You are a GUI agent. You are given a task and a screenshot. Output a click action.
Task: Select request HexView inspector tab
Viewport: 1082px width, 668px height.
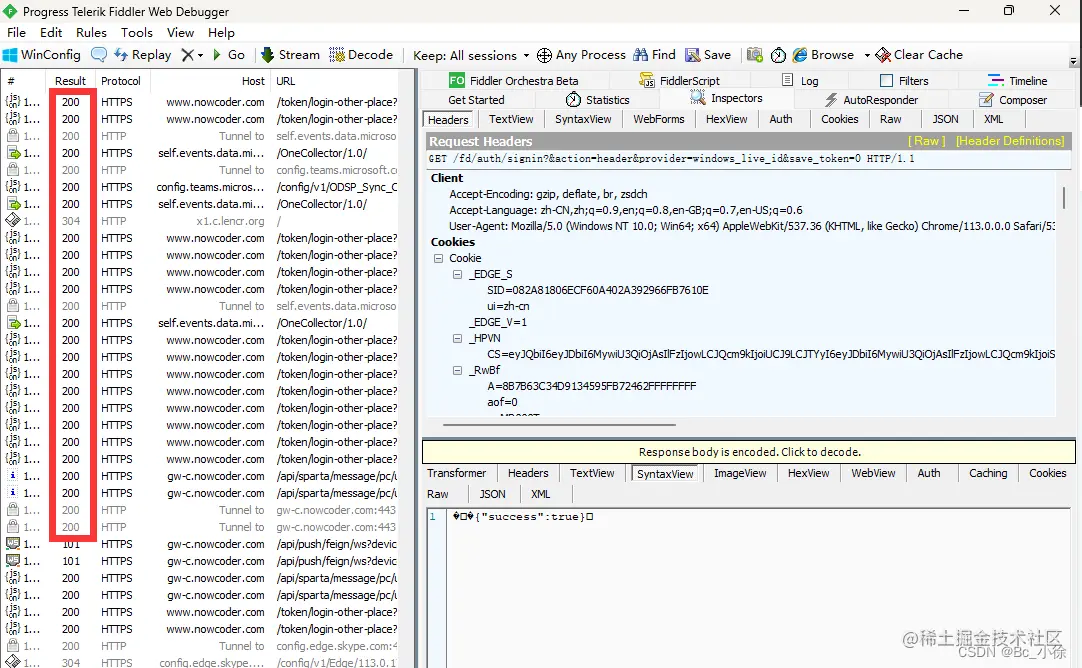(x=727, y=119)
